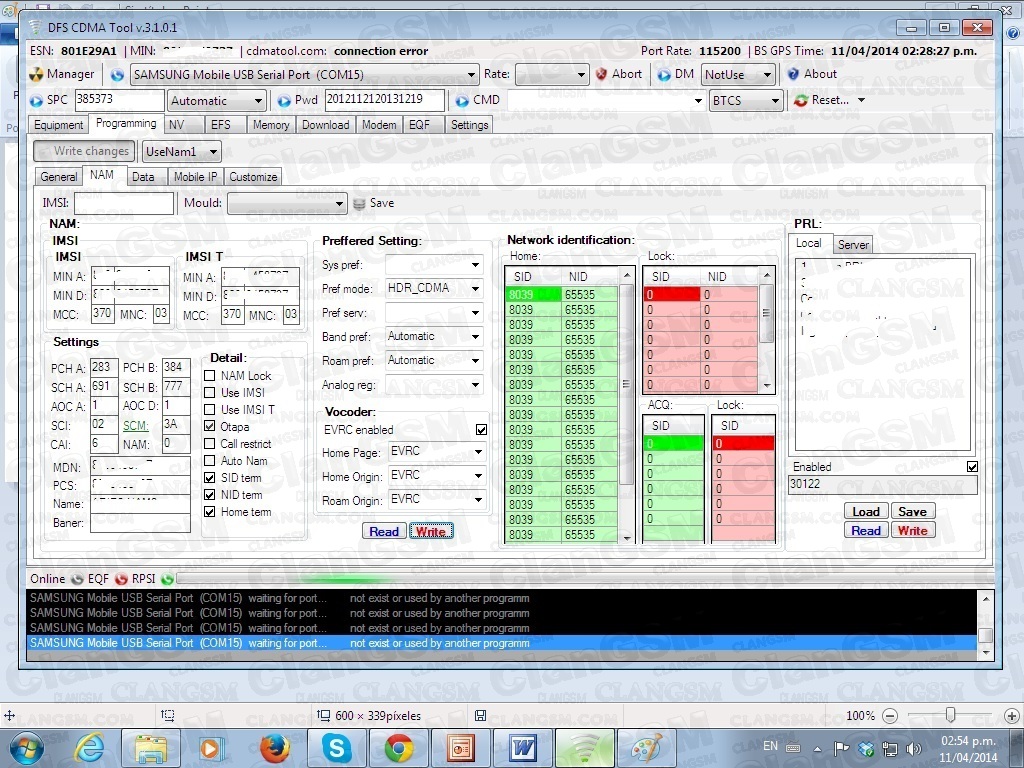Viewport: 1024px width, 768px height.
Task: Click the volume speaker tray icon
Action: coord(914,748)
